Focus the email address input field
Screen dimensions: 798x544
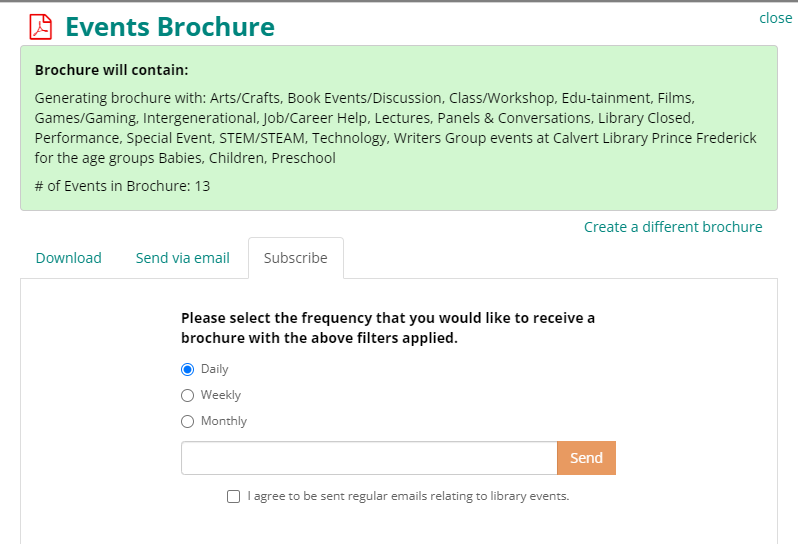(x=368, y=458)
